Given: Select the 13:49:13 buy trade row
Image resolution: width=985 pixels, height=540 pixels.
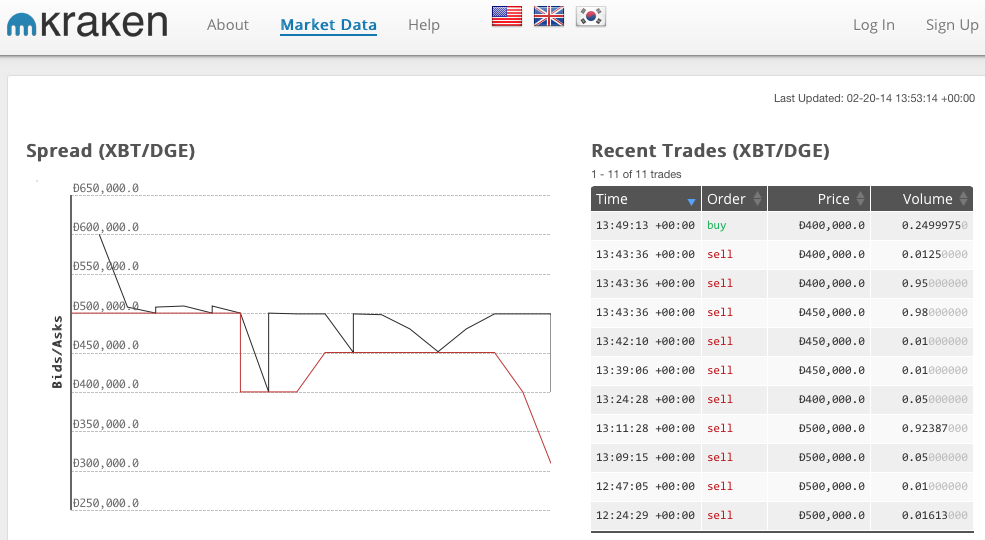Looking at the screenshot, I should (x=781, y=225).
